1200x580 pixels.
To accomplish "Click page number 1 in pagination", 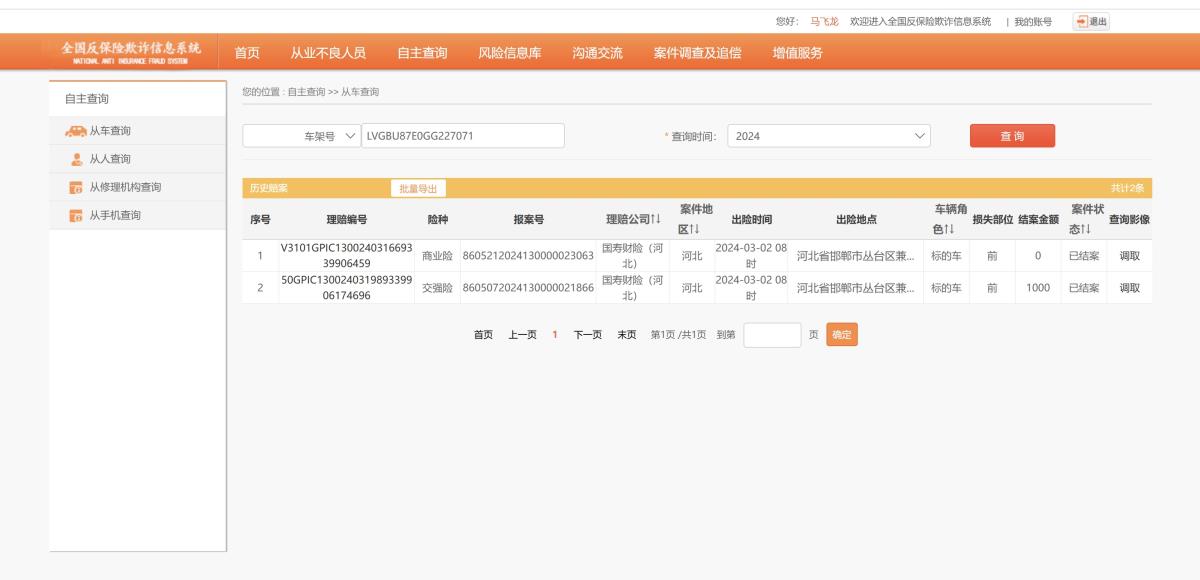I will click(555, 335).
